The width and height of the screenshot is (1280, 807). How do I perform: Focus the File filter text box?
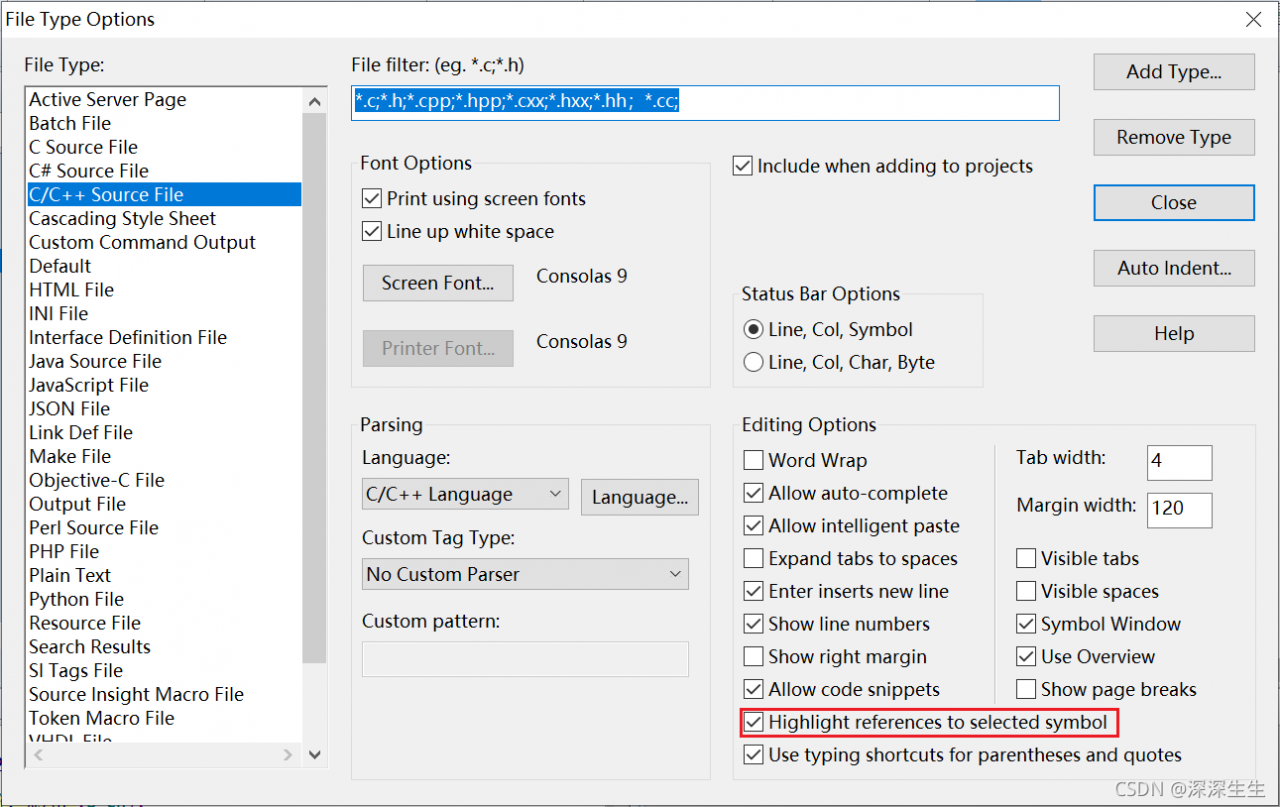click(x=704, y=102)
